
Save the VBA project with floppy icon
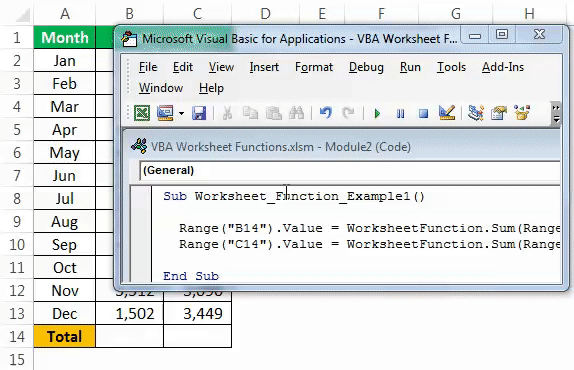(x=199, y=113)
